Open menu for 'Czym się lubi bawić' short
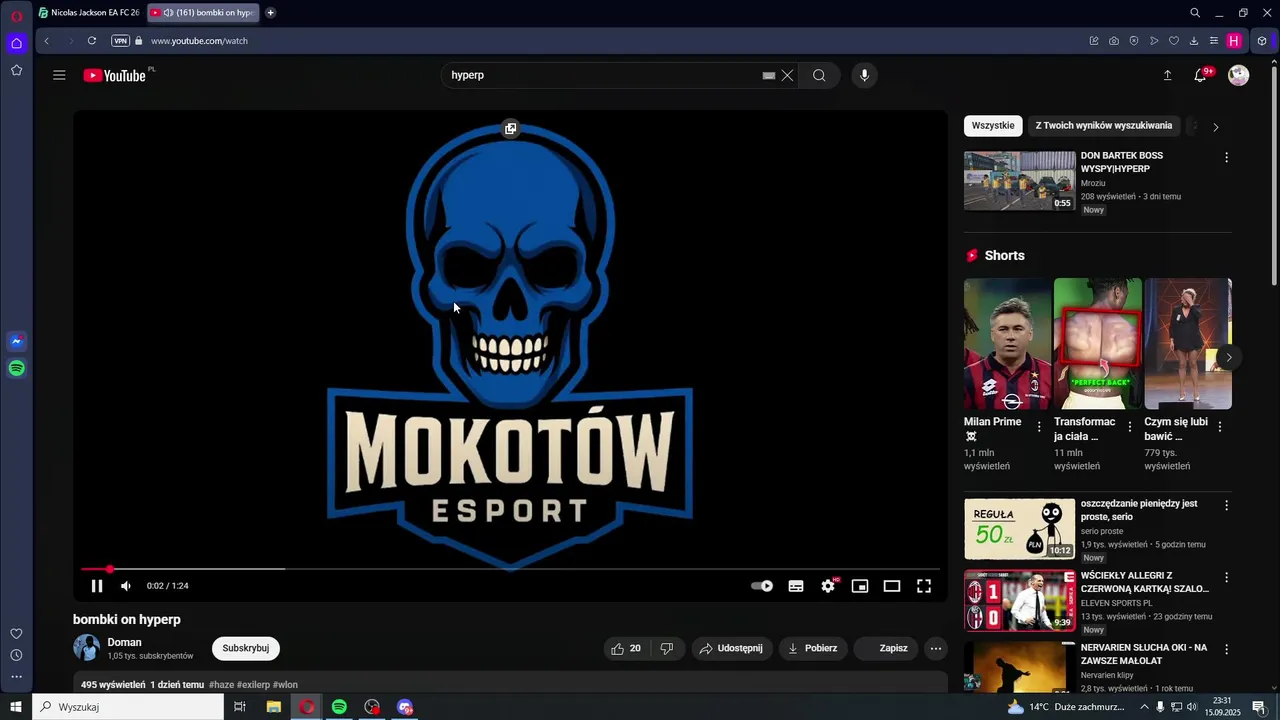Viewport: 1280px width, 720px height. (1220, 427)
